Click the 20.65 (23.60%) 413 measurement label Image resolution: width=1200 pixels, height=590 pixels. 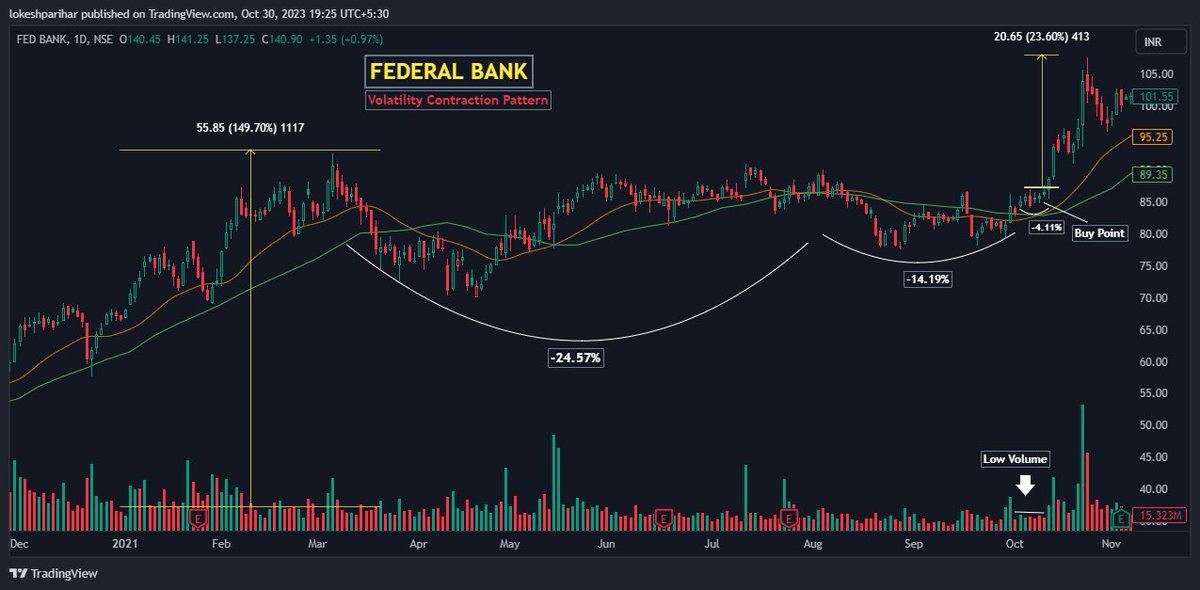tap(1041, 36)
